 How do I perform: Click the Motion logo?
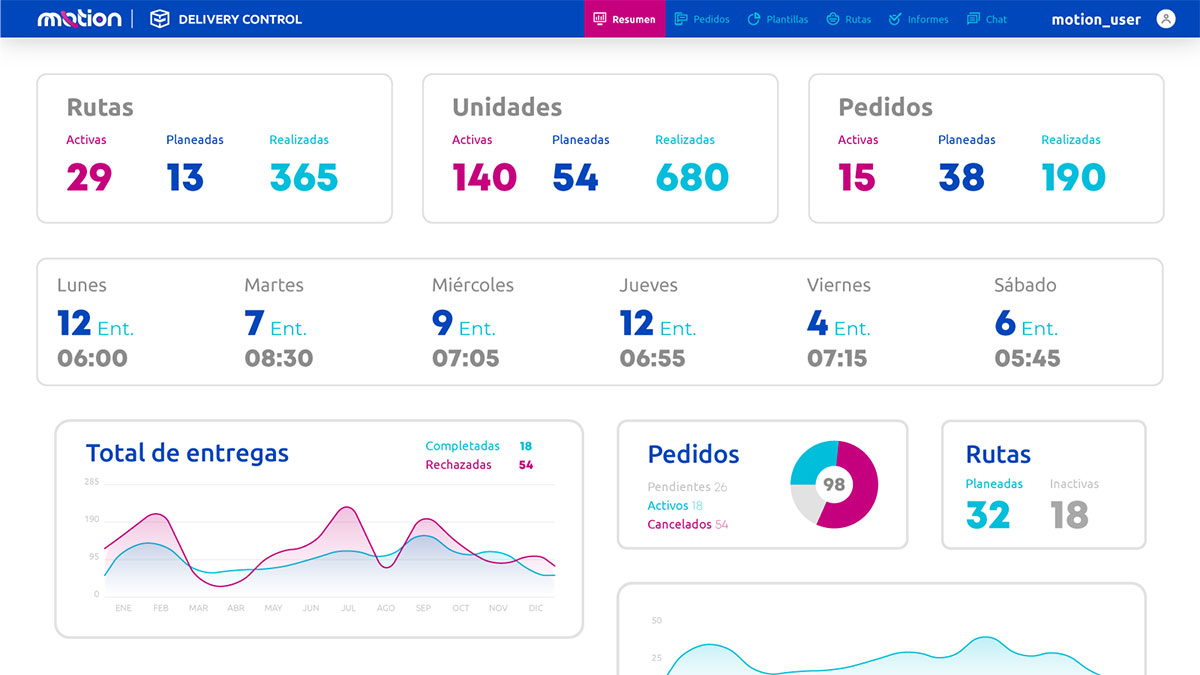click(x=79, y=19)
